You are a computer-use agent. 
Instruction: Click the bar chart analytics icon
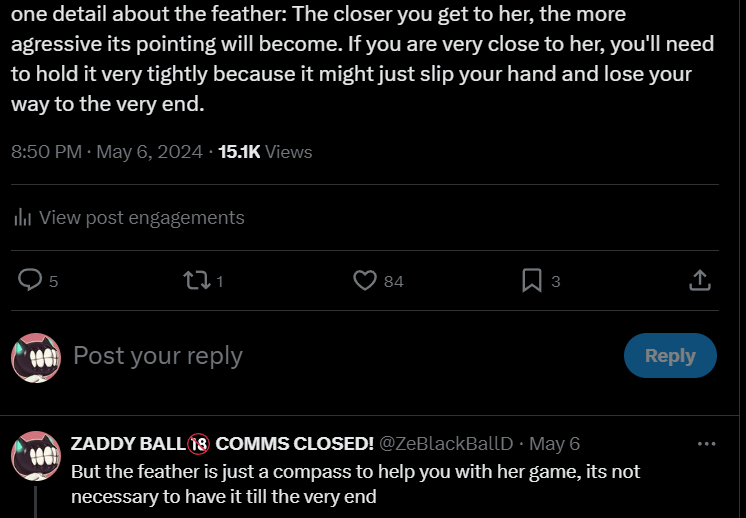coord(23,218)
